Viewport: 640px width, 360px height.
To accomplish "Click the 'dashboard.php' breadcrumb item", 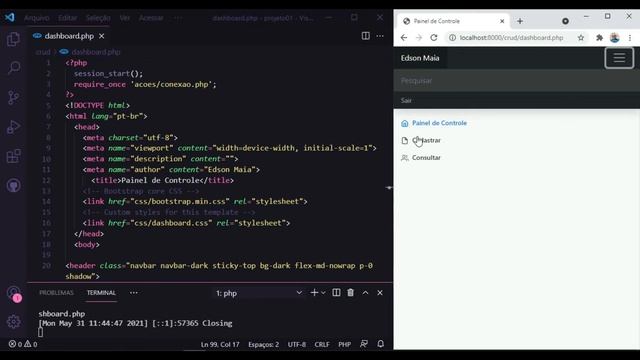I will tap(91, 52).
